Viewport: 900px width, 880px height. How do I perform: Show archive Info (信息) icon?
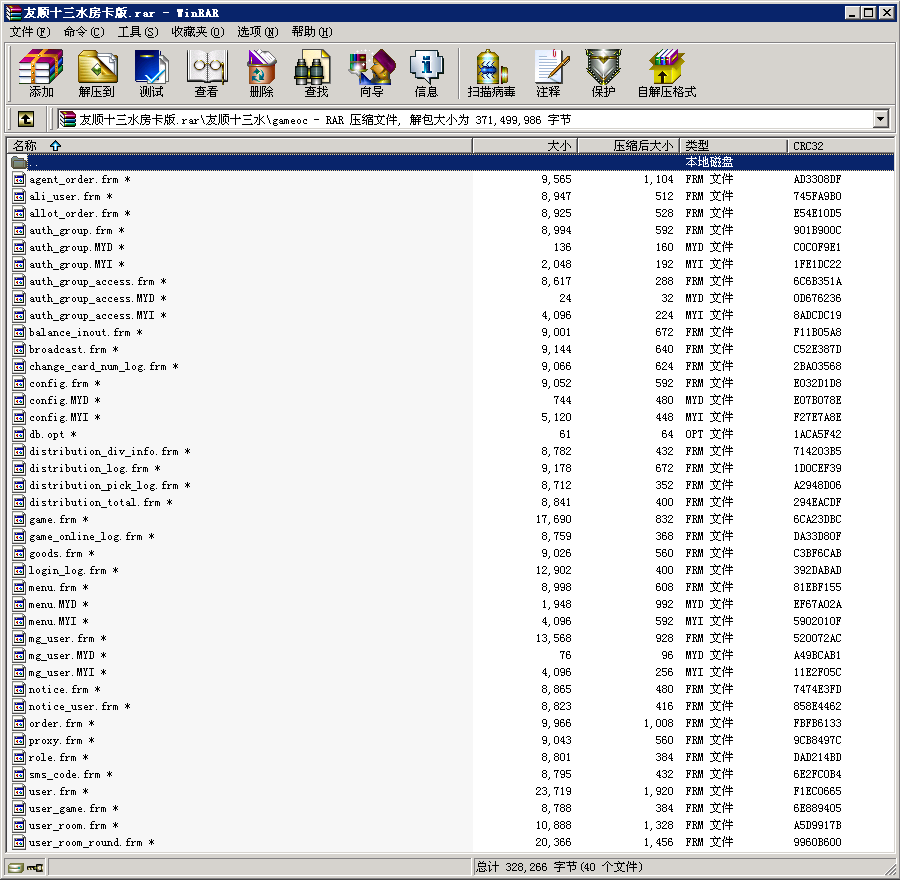(x=426, y=73)
